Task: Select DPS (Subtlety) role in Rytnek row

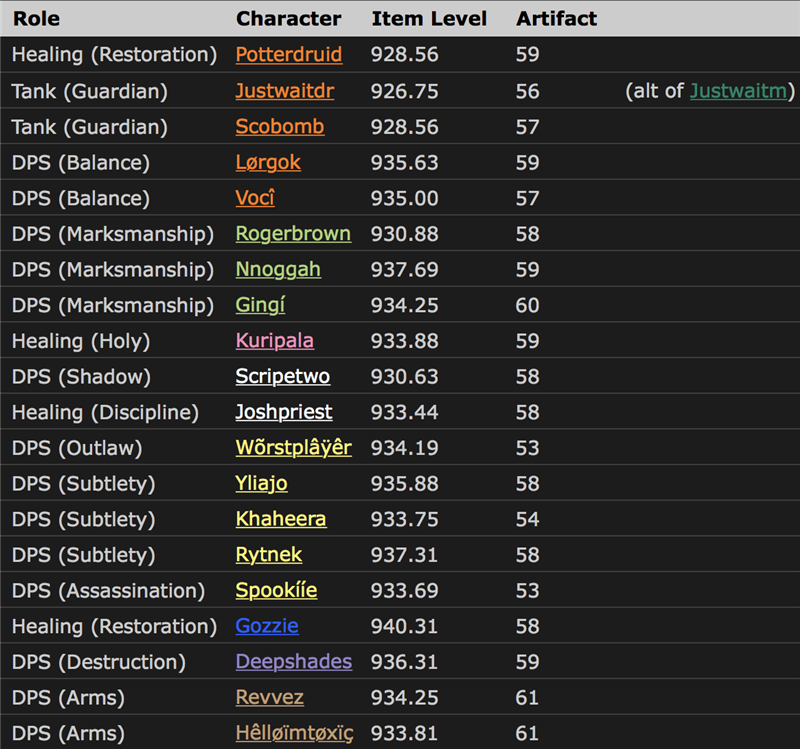Action: [84, 555]
